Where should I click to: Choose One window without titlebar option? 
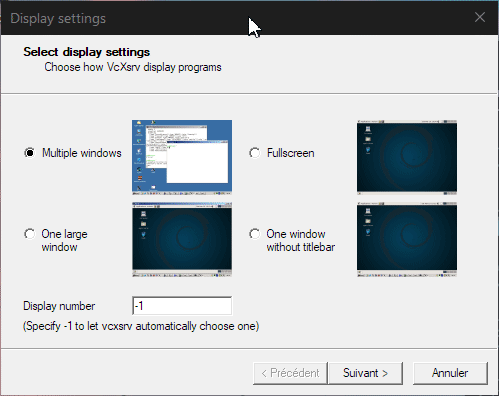pyautogui.click(x=255, y=234)
